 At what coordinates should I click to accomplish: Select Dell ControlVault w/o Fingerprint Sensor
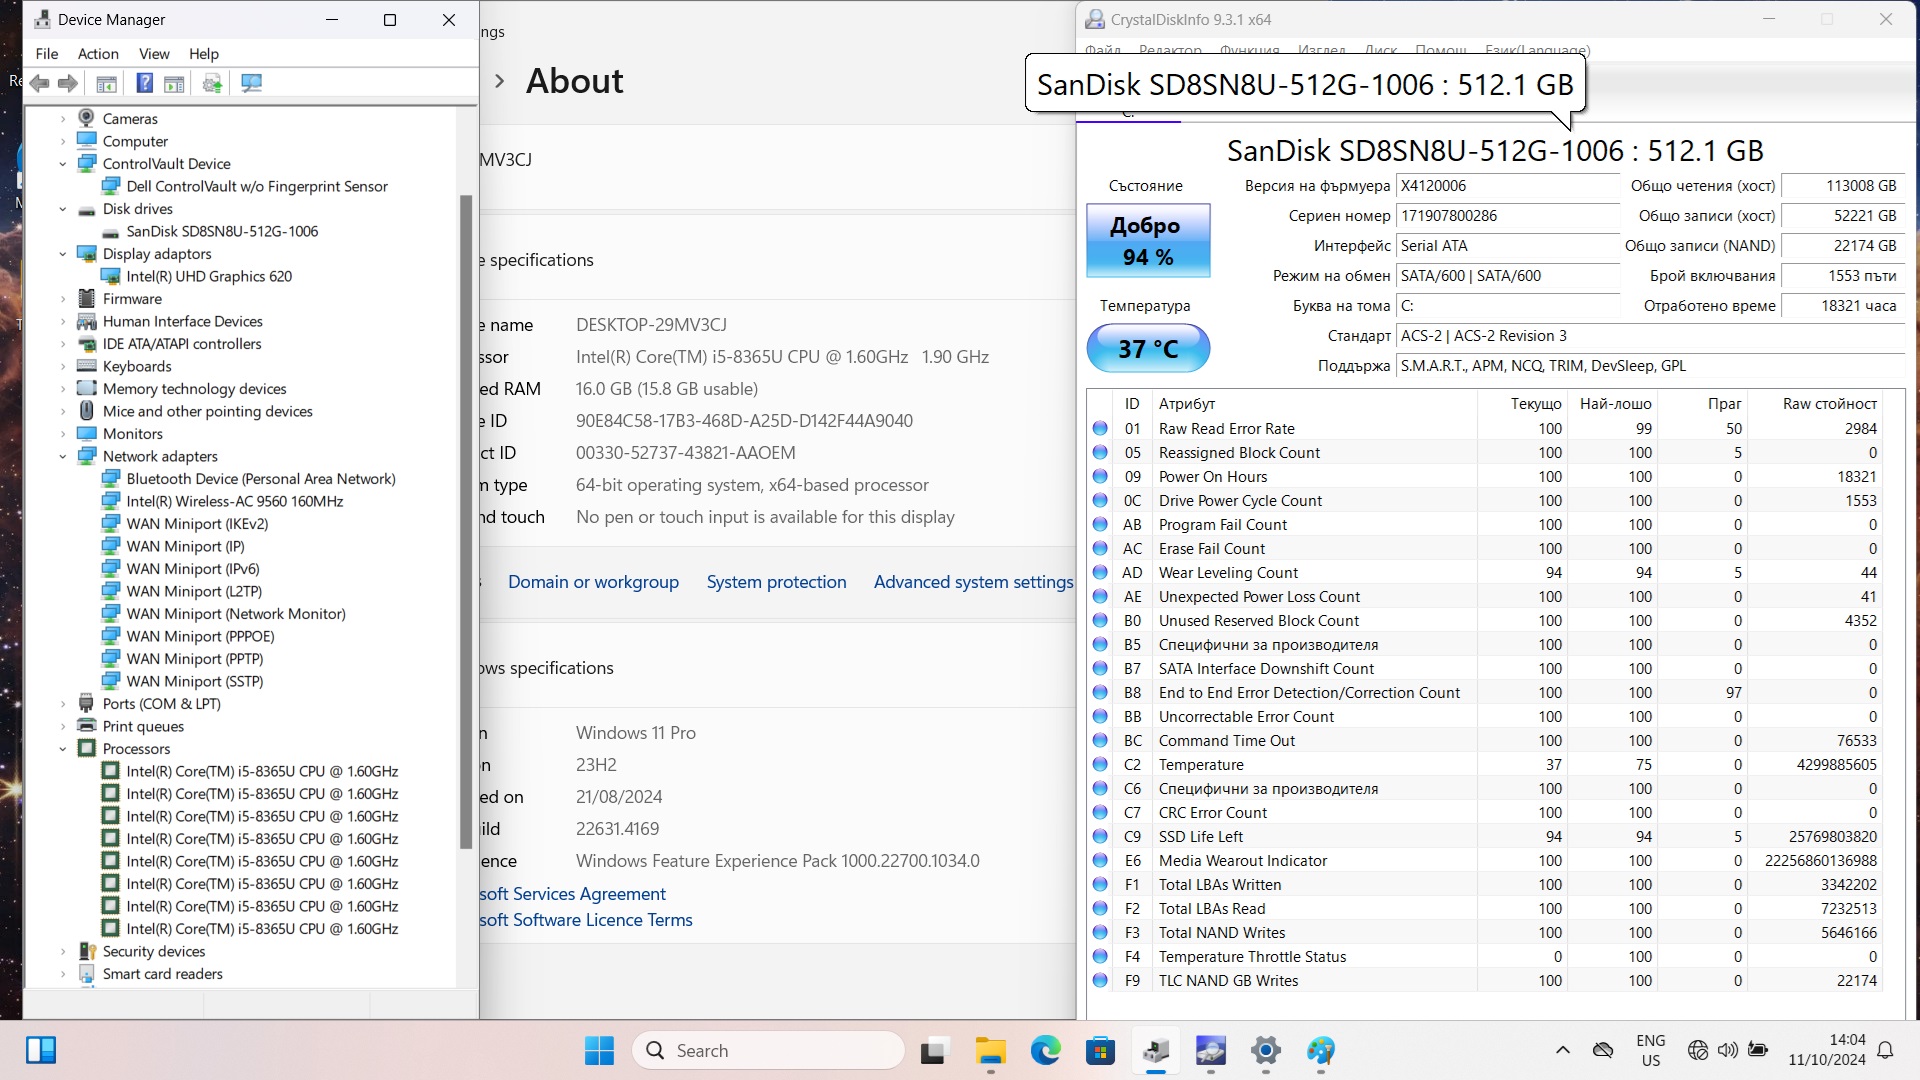click(x=256, y=186)
